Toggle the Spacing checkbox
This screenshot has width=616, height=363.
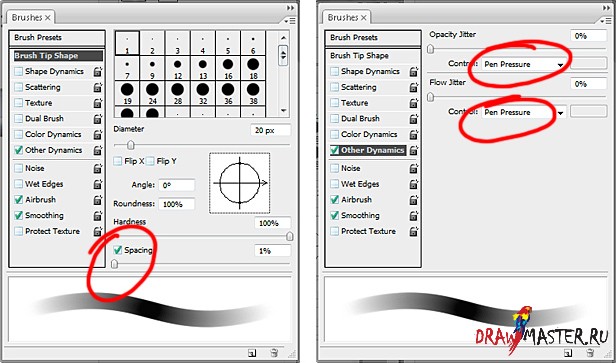pyautogui.click(x=117, y=250)
